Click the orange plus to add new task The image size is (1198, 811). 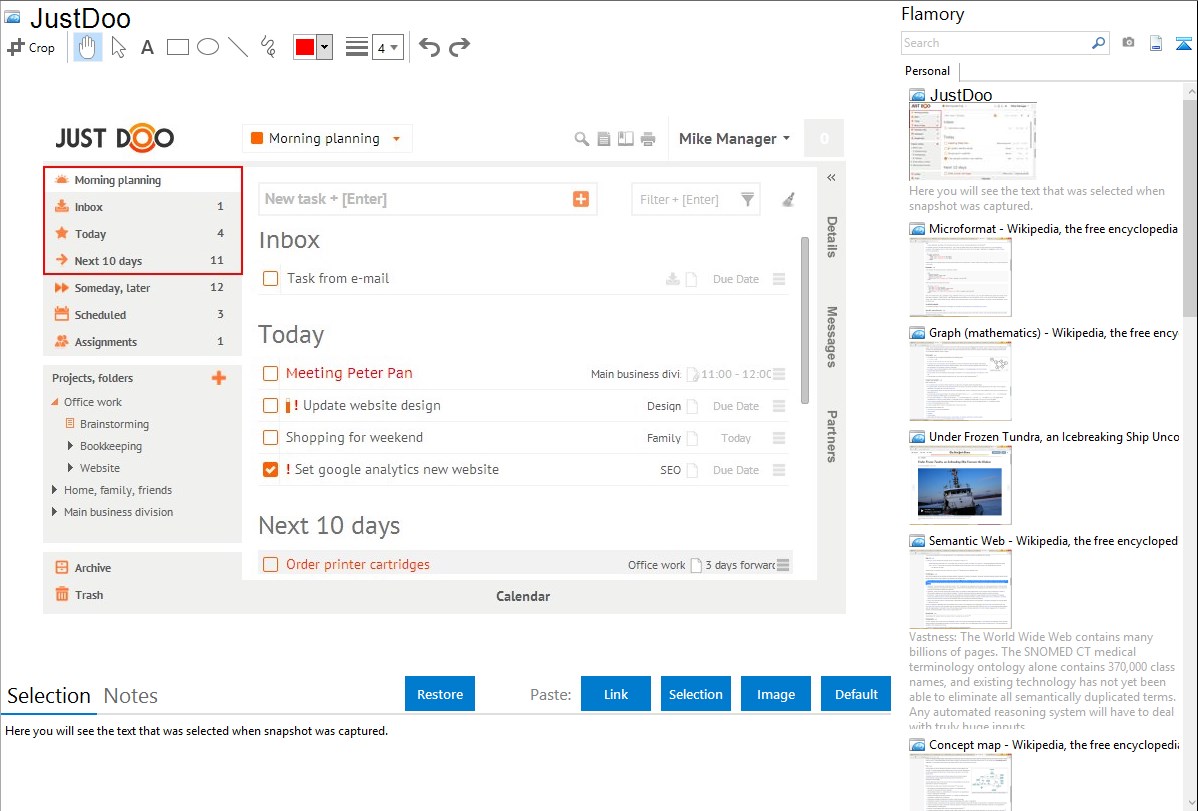pos(581,199)
